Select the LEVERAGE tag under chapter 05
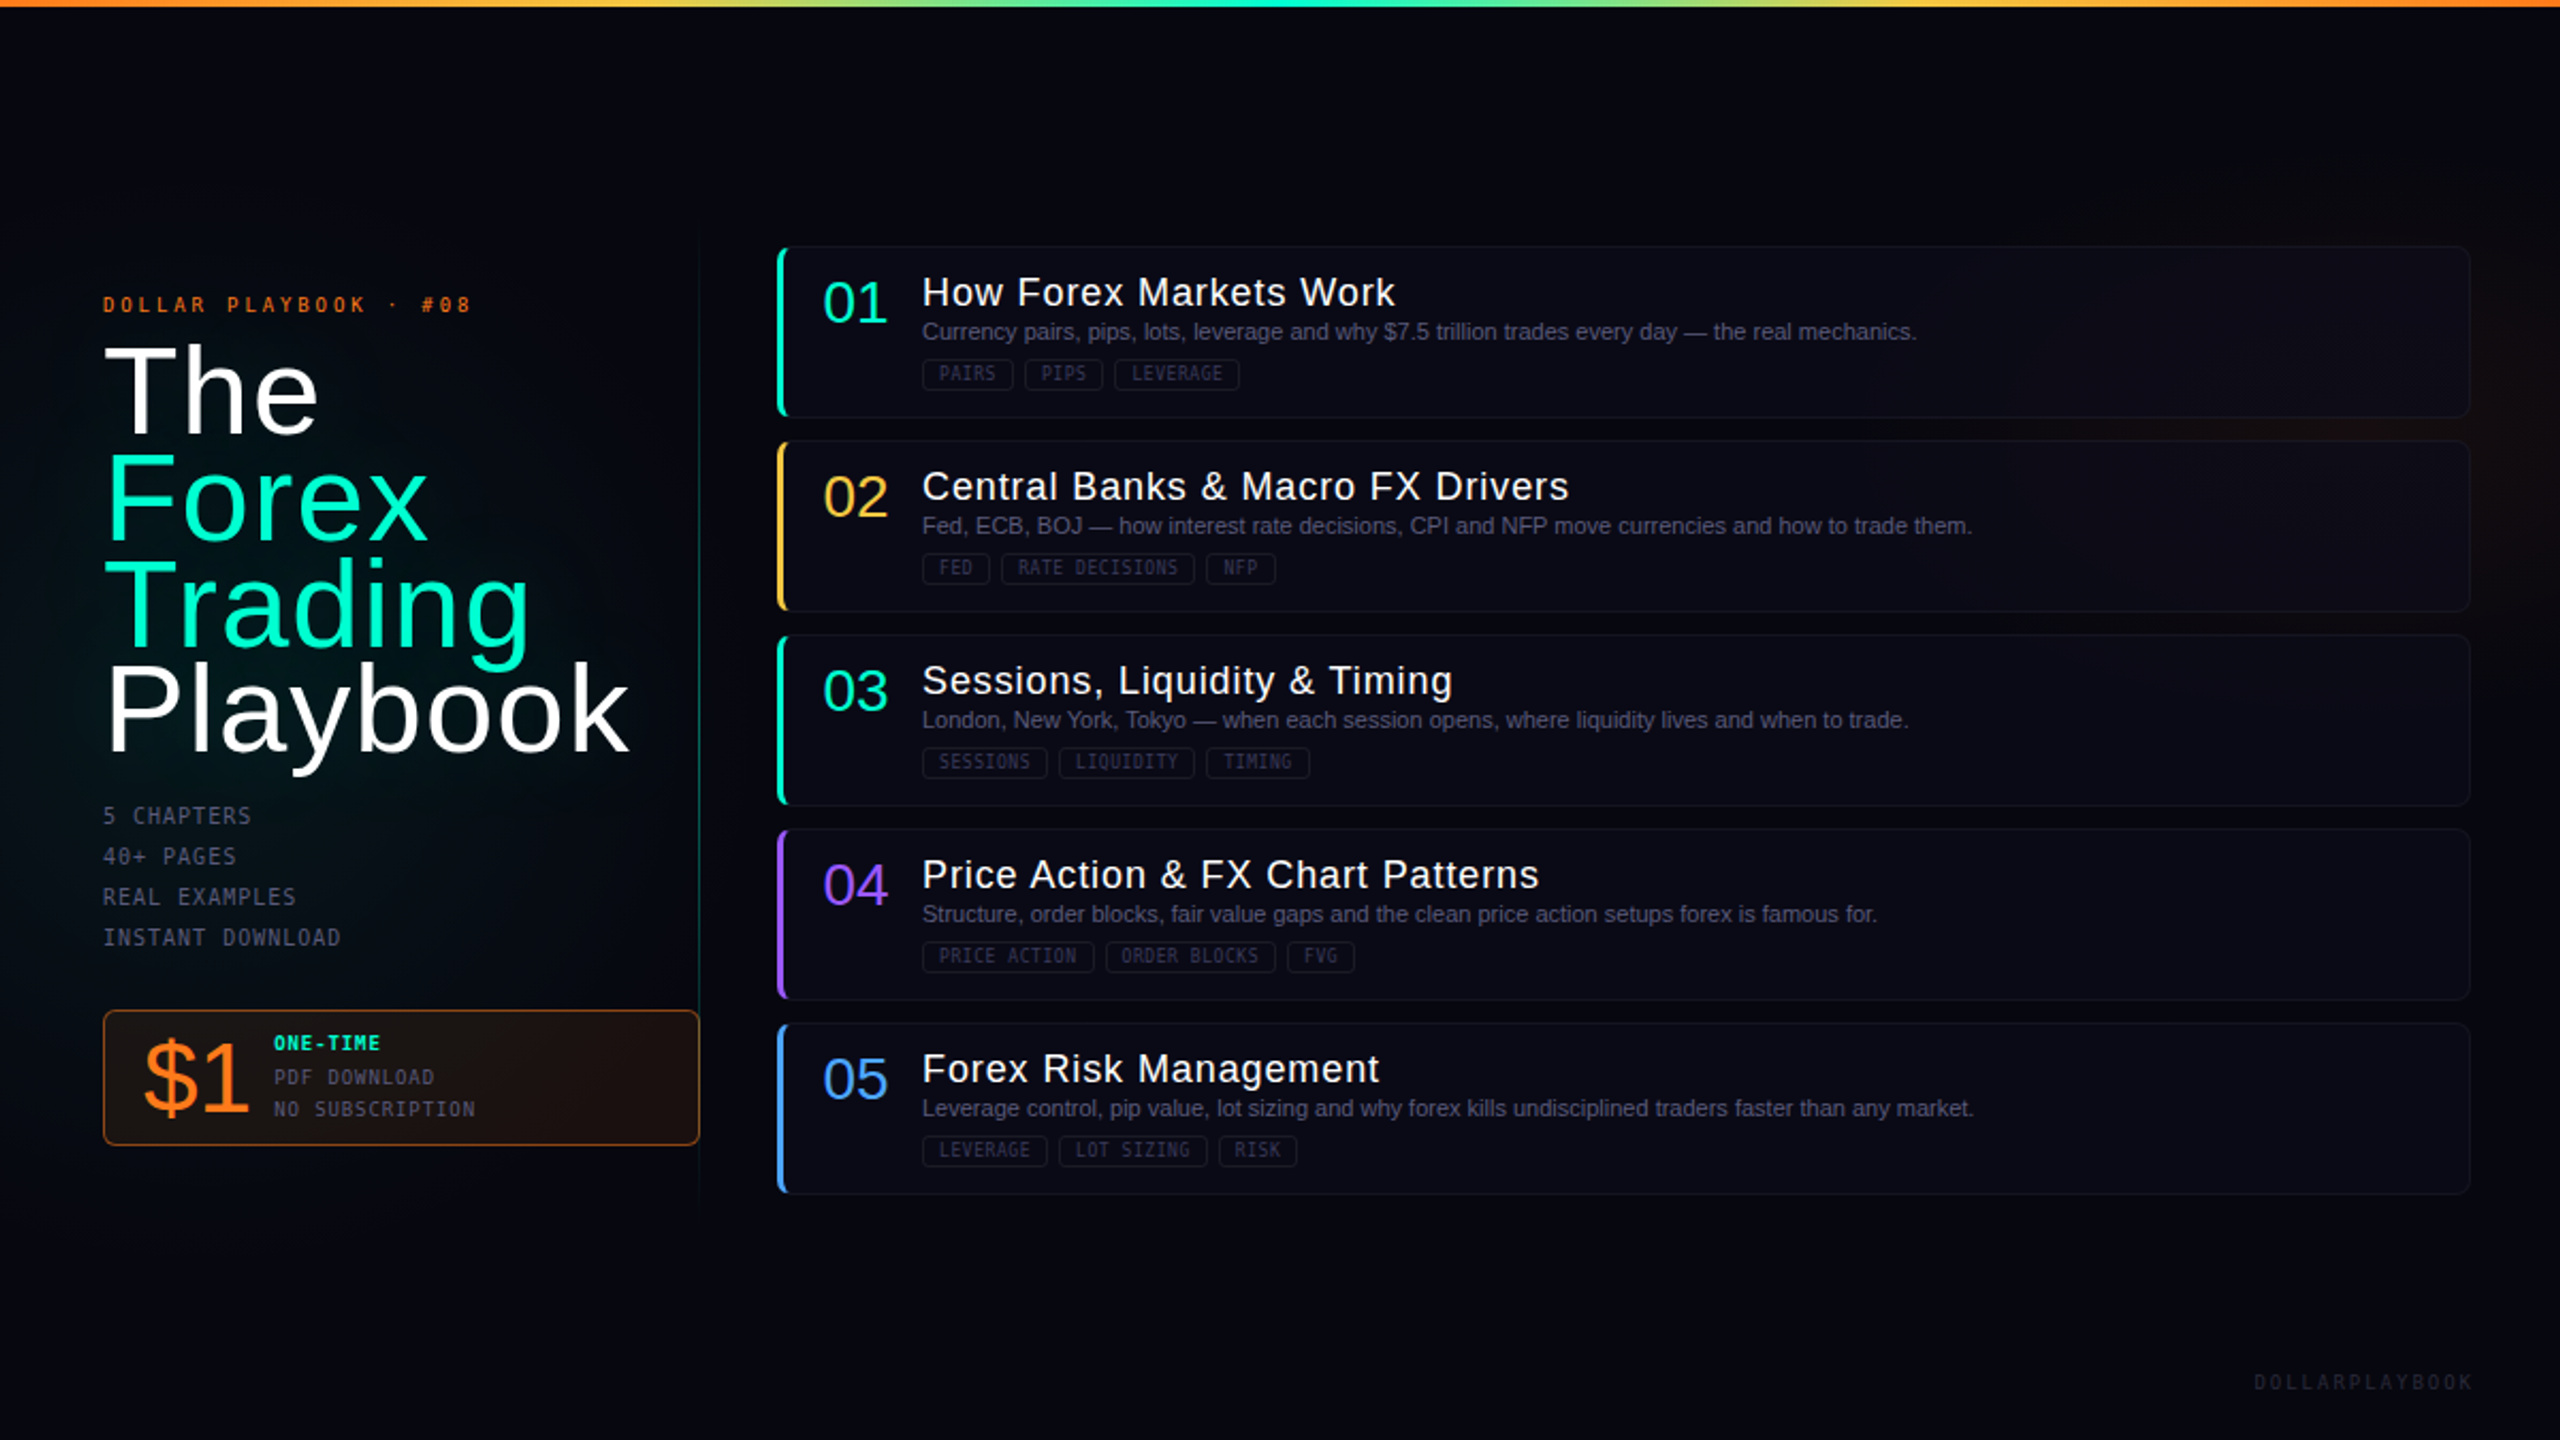The image size is (2560, 1440). click(x=984, y=1150)
